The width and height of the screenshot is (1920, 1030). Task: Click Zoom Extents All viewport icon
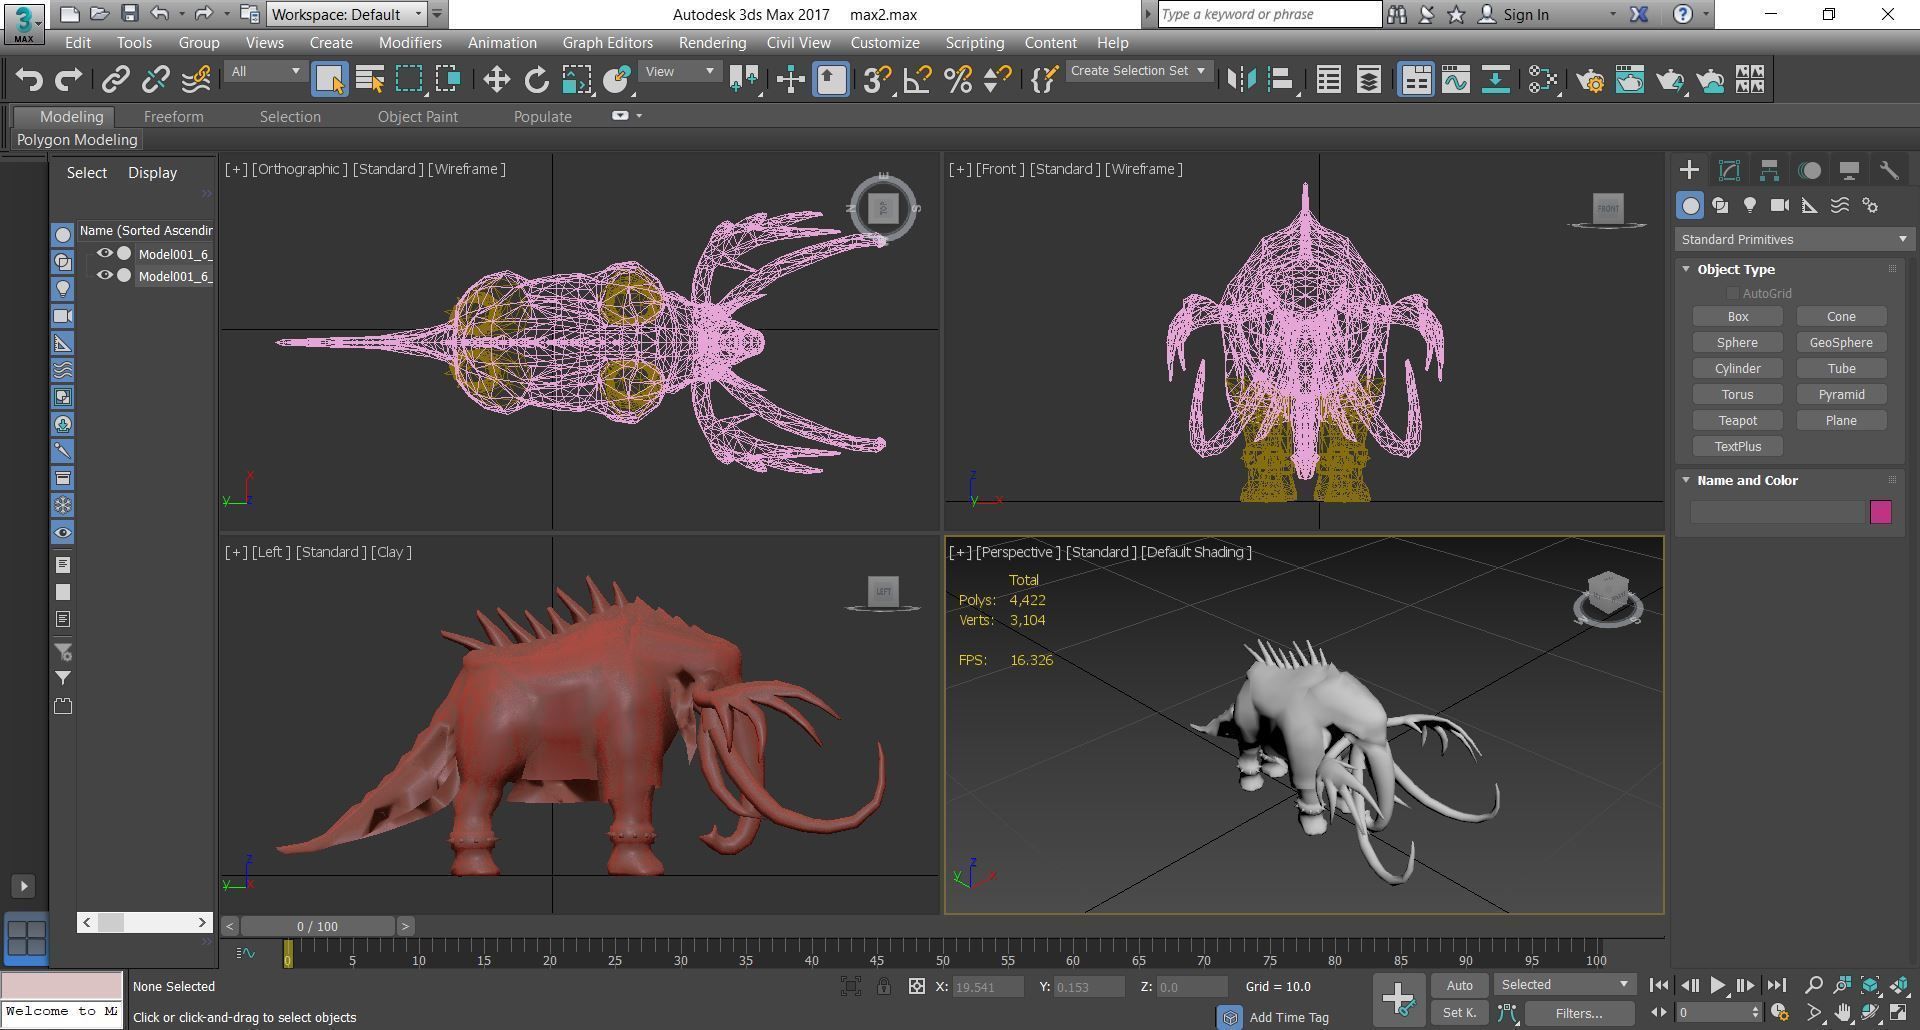(x=1899, y=985)
